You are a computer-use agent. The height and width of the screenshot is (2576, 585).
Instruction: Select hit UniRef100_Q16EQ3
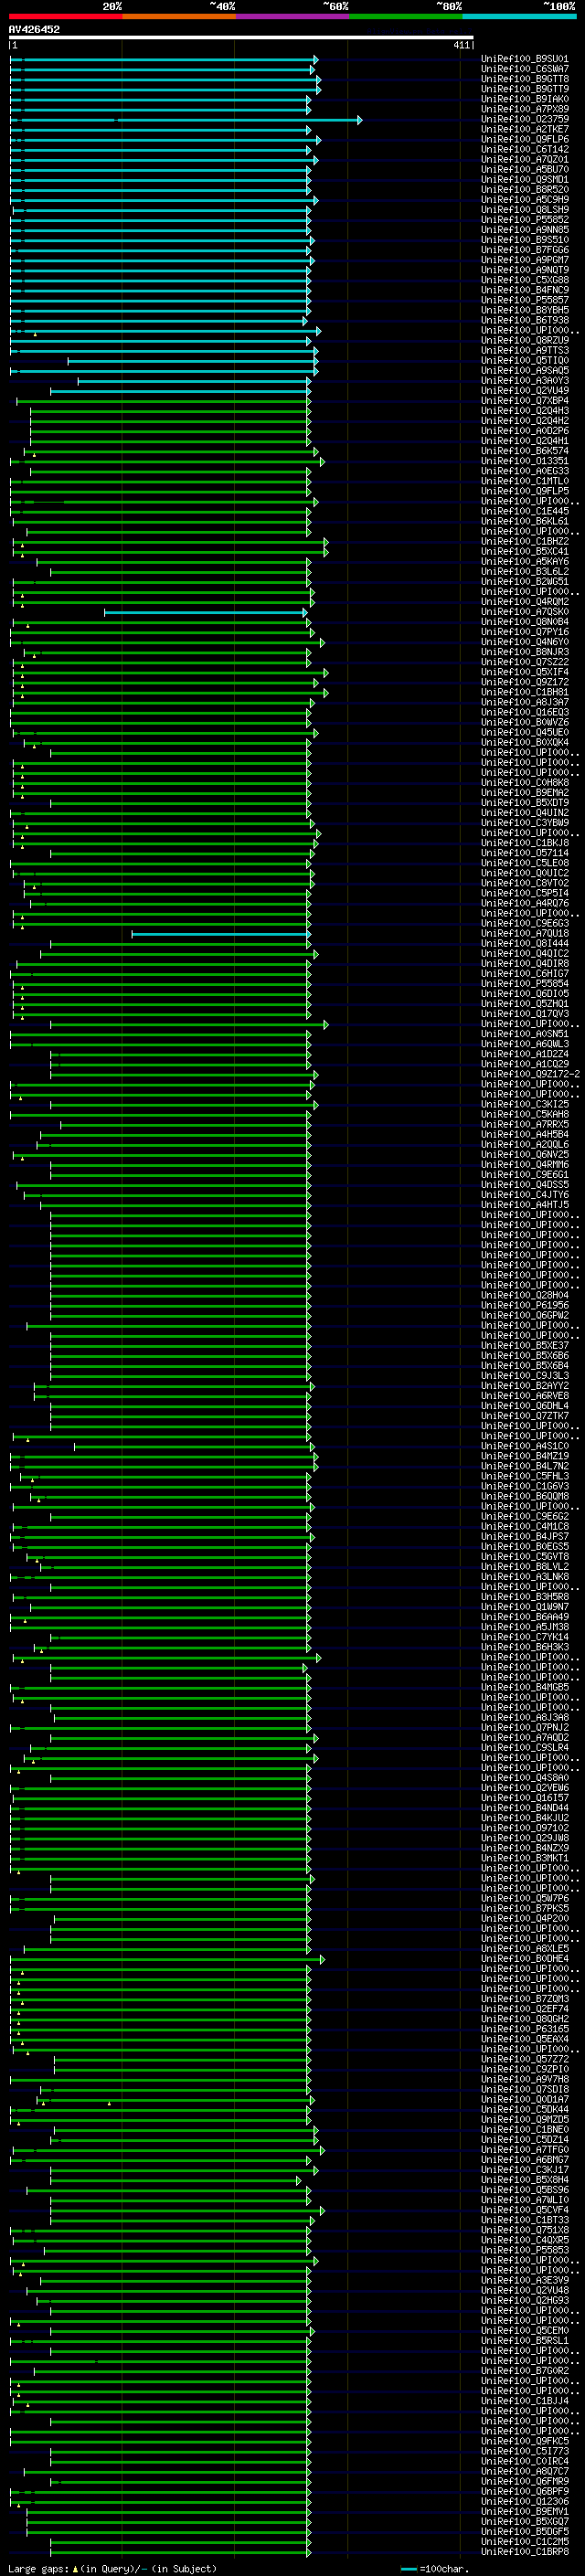525,712
